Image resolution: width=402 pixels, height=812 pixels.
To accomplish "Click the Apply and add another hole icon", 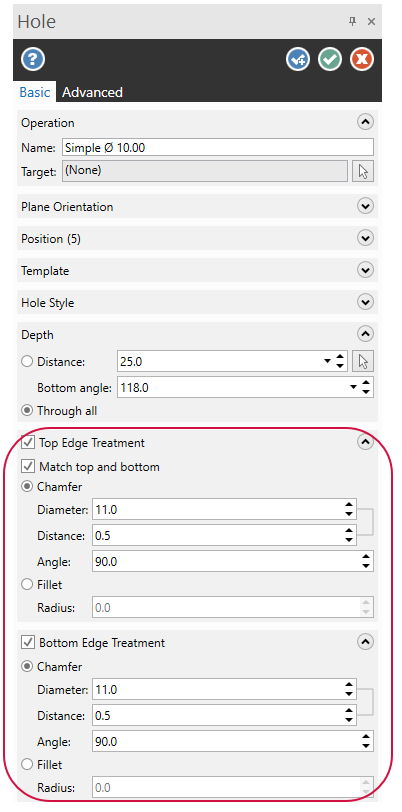I will pos(298,60).
